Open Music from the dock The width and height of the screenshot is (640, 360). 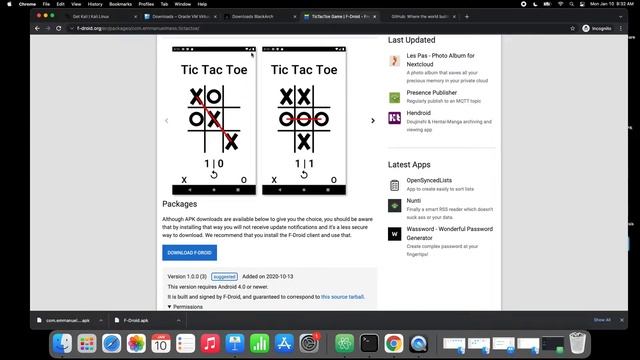point(210,343)
